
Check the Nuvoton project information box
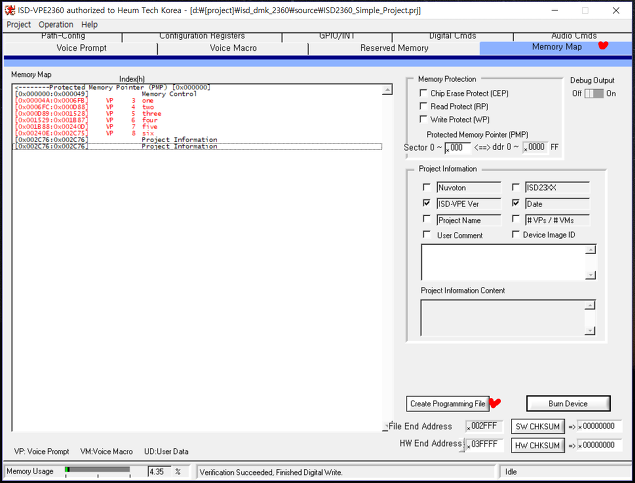pos(426,187)
